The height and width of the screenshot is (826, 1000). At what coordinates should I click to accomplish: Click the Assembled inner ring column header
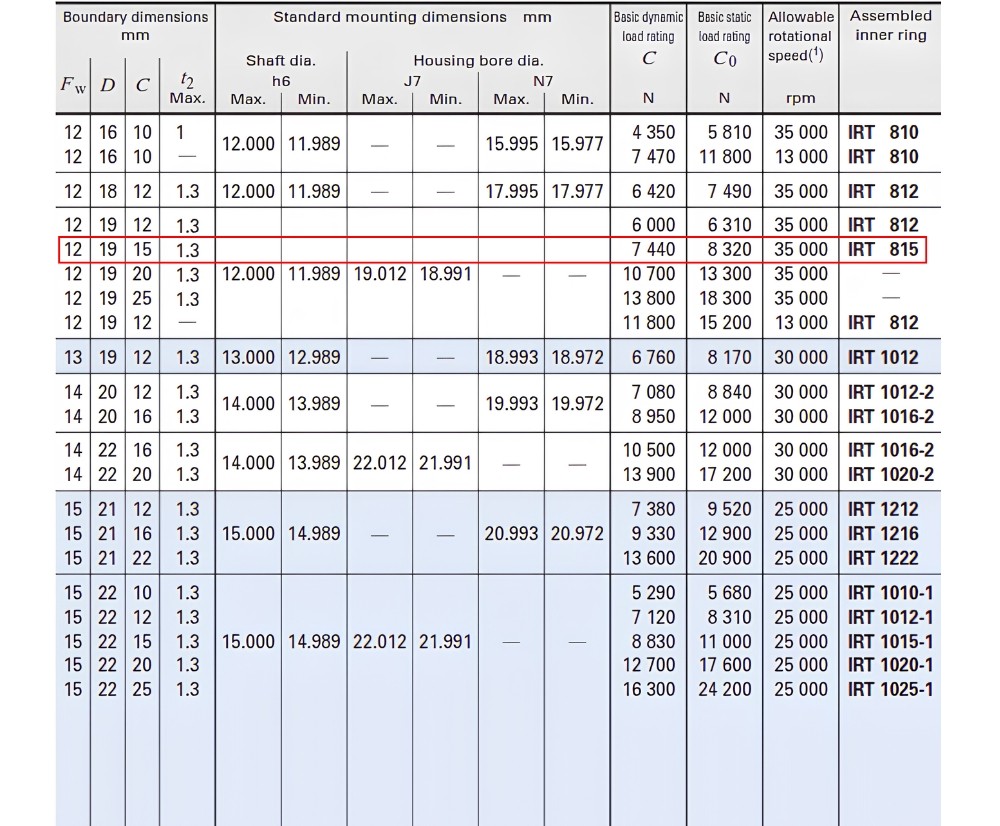[x=890, y=26]
